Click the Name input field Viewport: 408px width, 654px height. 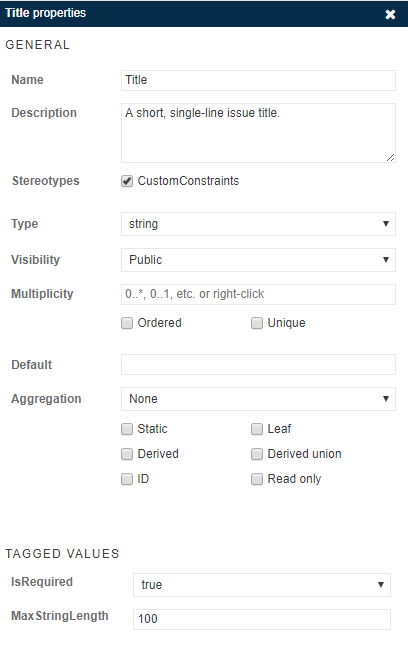[x=258, y=80]
